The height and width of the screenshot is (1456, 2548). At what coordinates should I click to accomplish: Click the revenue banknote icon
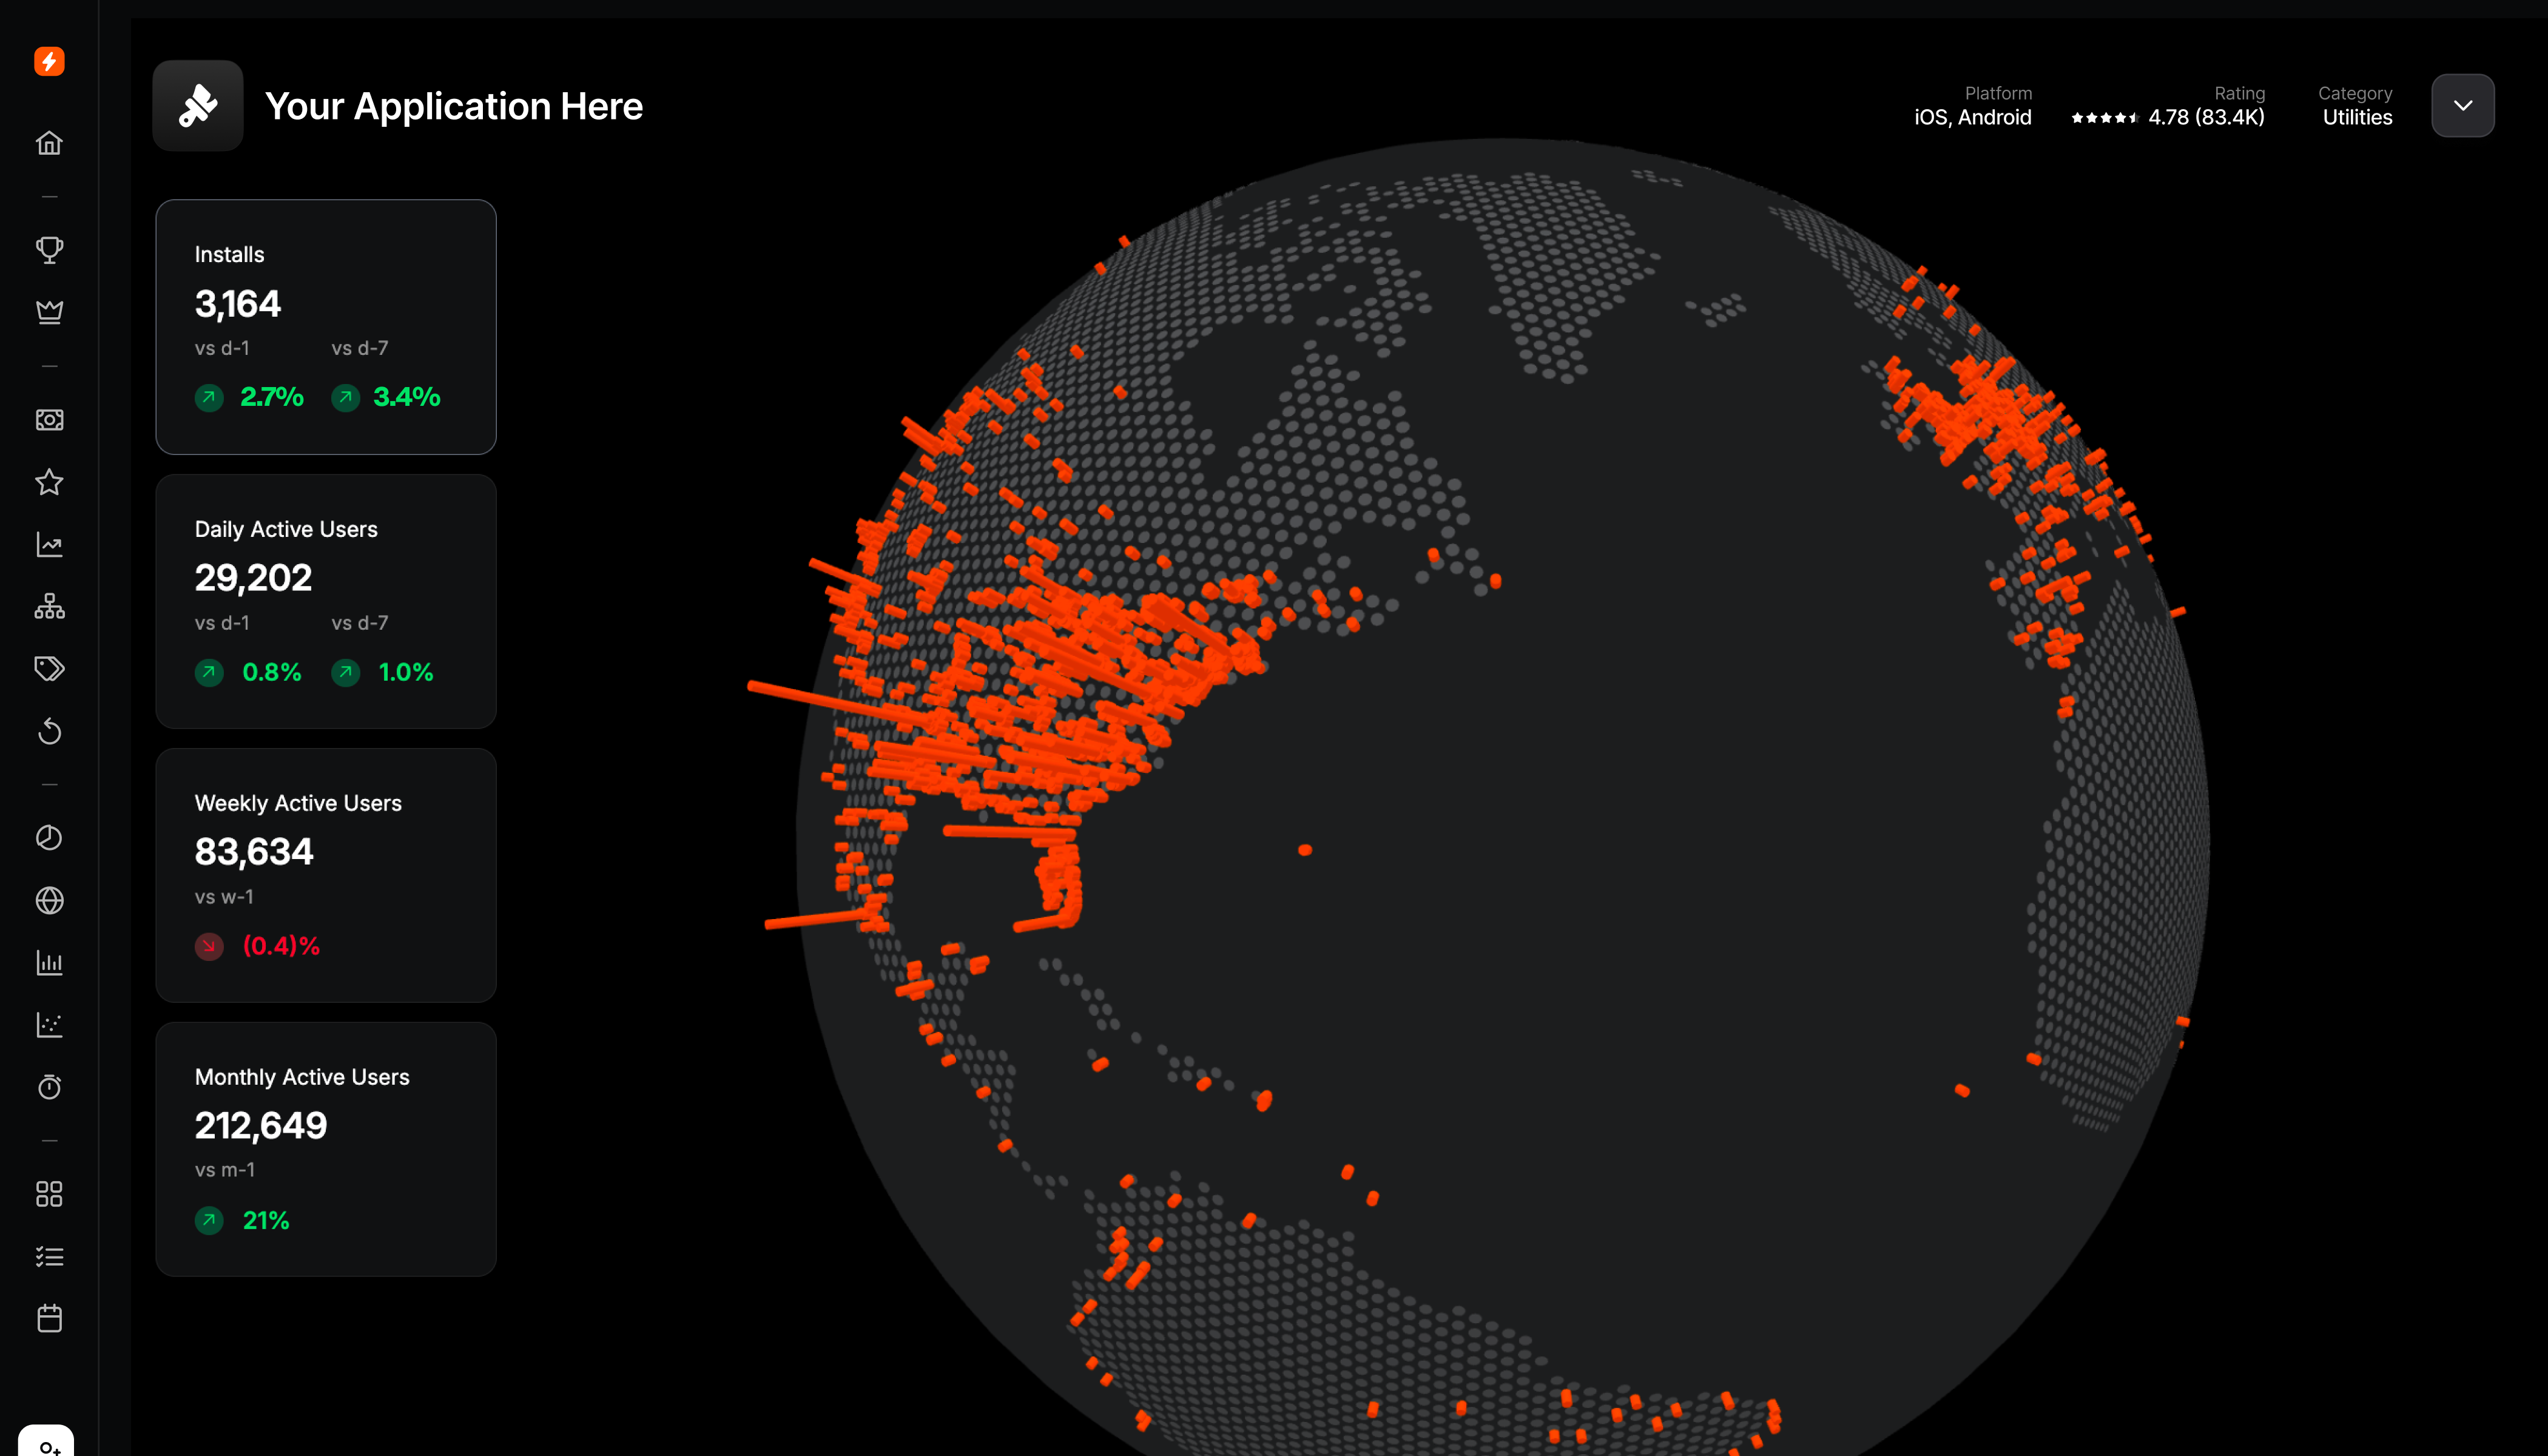click(x=49, y=420)
